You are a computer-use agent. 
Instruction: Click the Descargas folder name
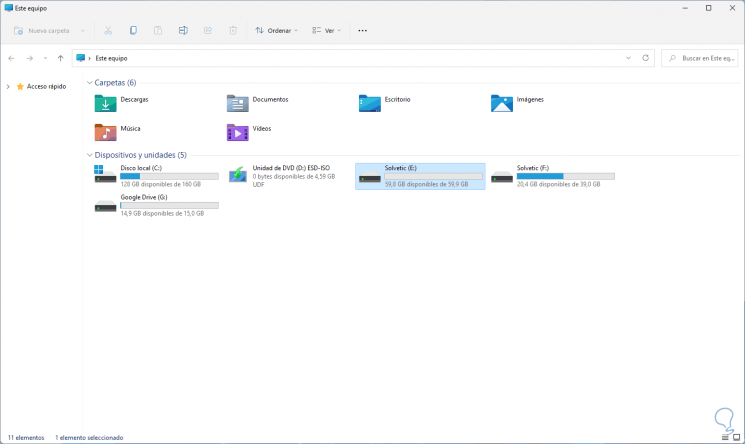pyautogui.click(x=134, y=99)
